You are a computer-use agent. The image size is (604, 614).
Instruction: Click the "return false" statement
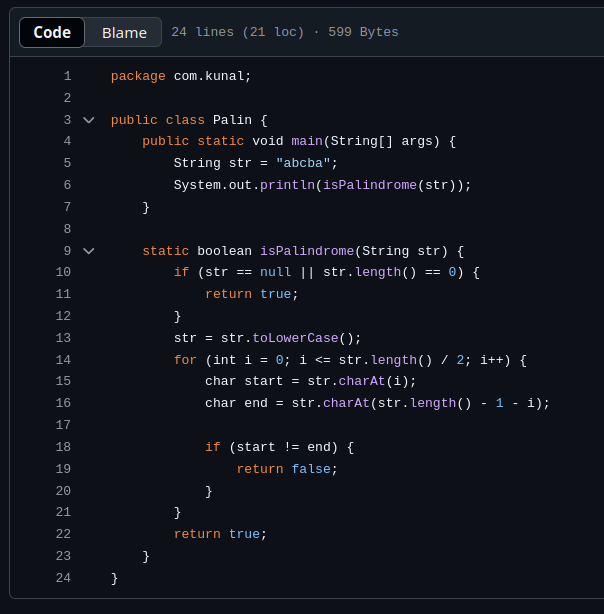[287, 469]
